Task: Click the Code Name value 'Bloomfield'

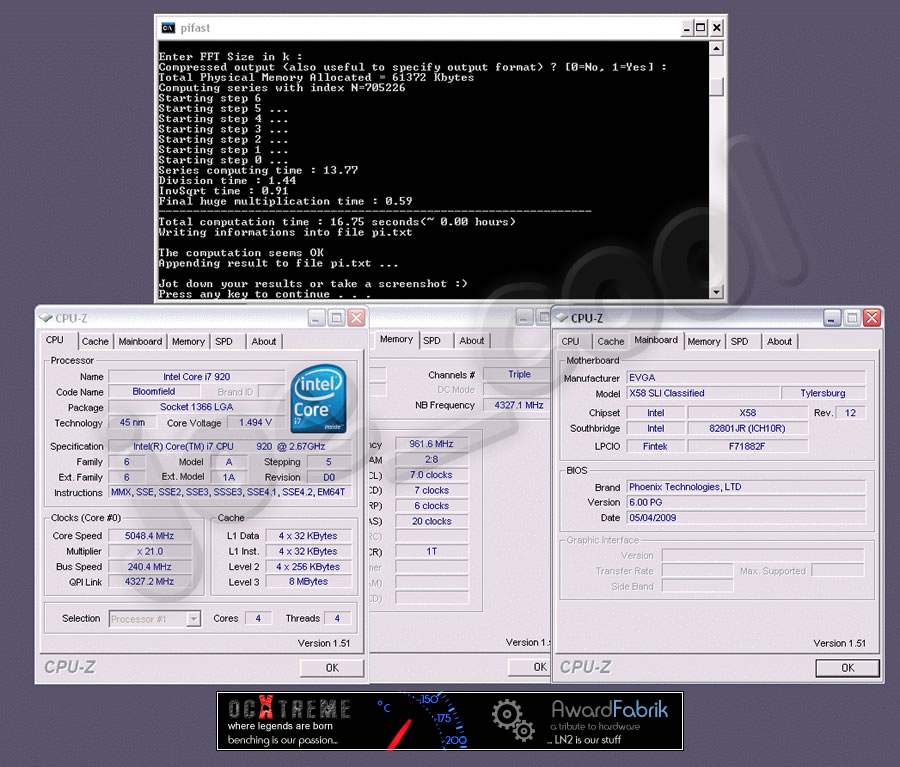Action: [154, 392]
